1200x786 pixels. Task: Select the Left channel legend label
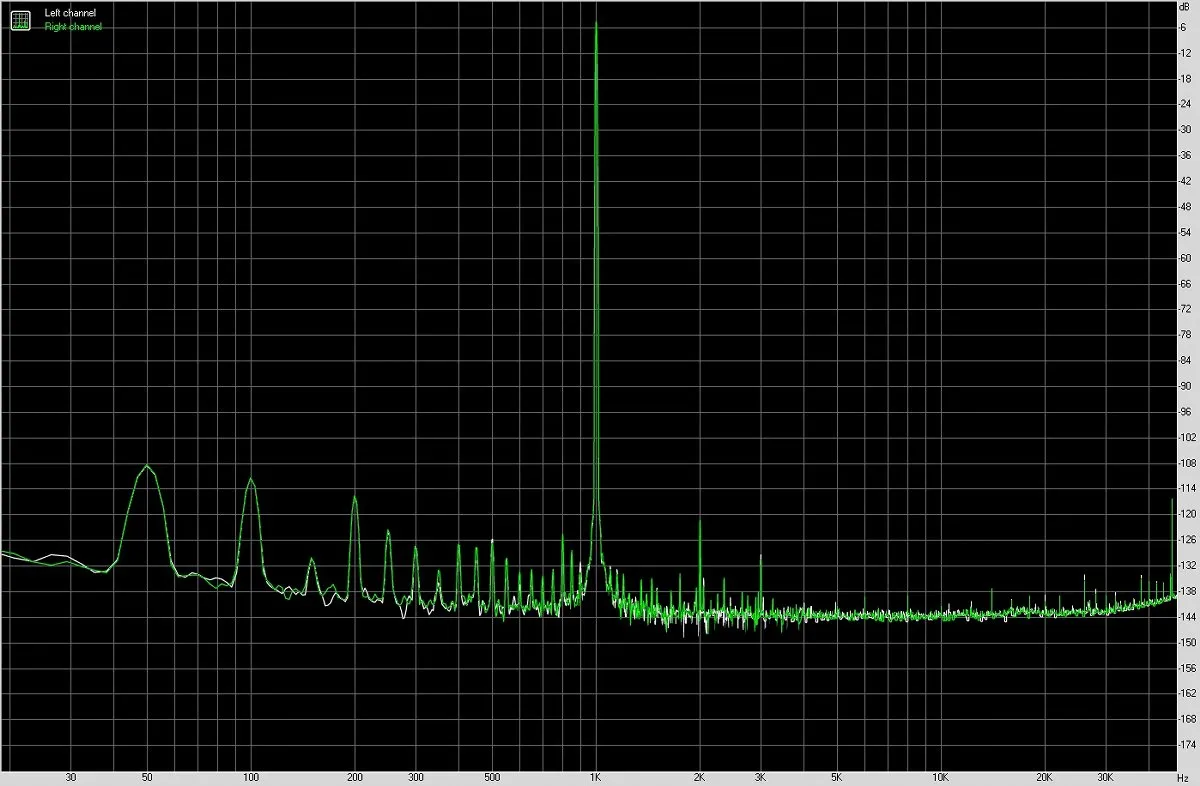[71, 13]
